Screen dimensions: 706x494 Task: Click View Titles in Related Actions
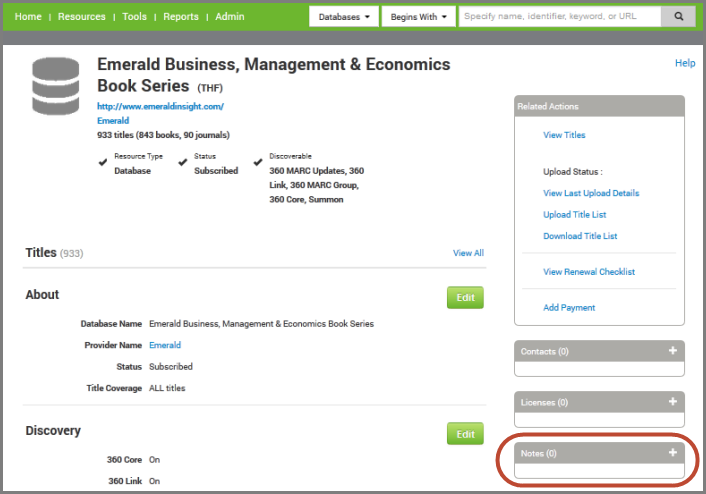(564, 135)
